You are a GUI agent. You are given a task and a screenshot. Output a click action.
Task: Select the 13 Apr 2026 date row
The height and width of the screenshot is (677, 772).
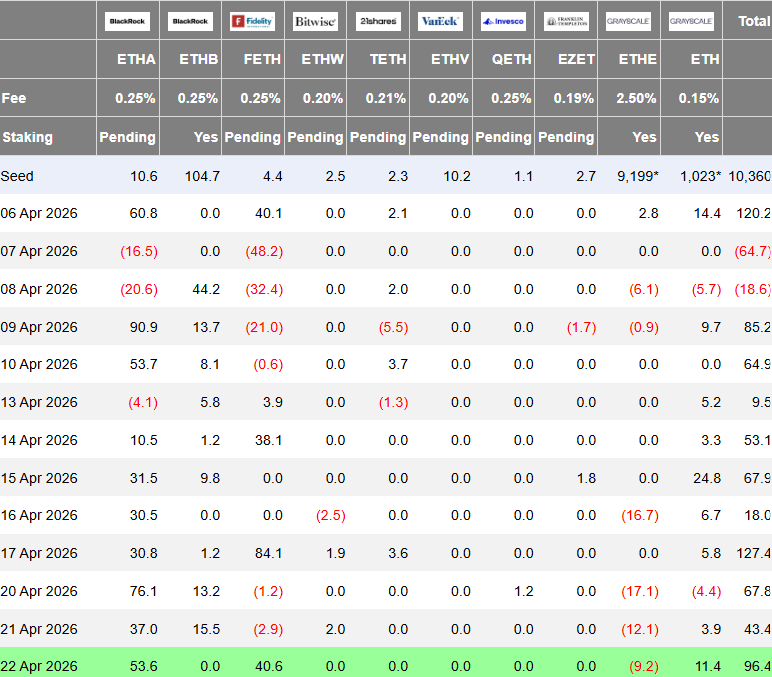pyautogui.click(x=386, y=402)
